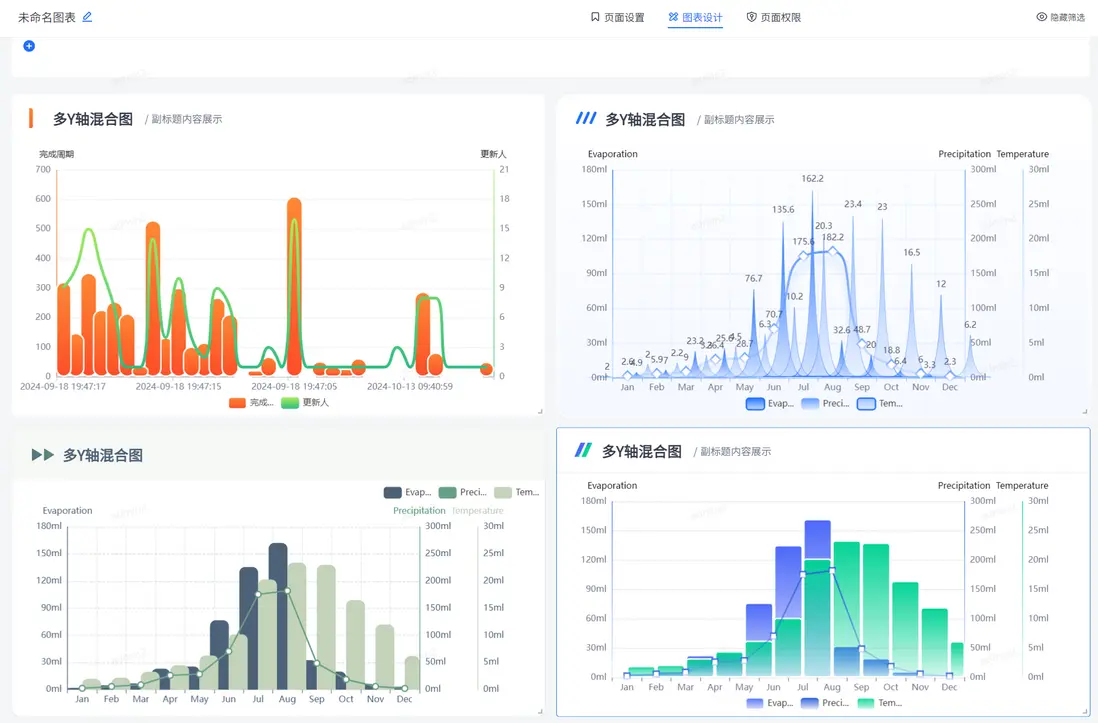Click the resize handle of top-left chart card
1098x723 pixels.
coord(540,411)
